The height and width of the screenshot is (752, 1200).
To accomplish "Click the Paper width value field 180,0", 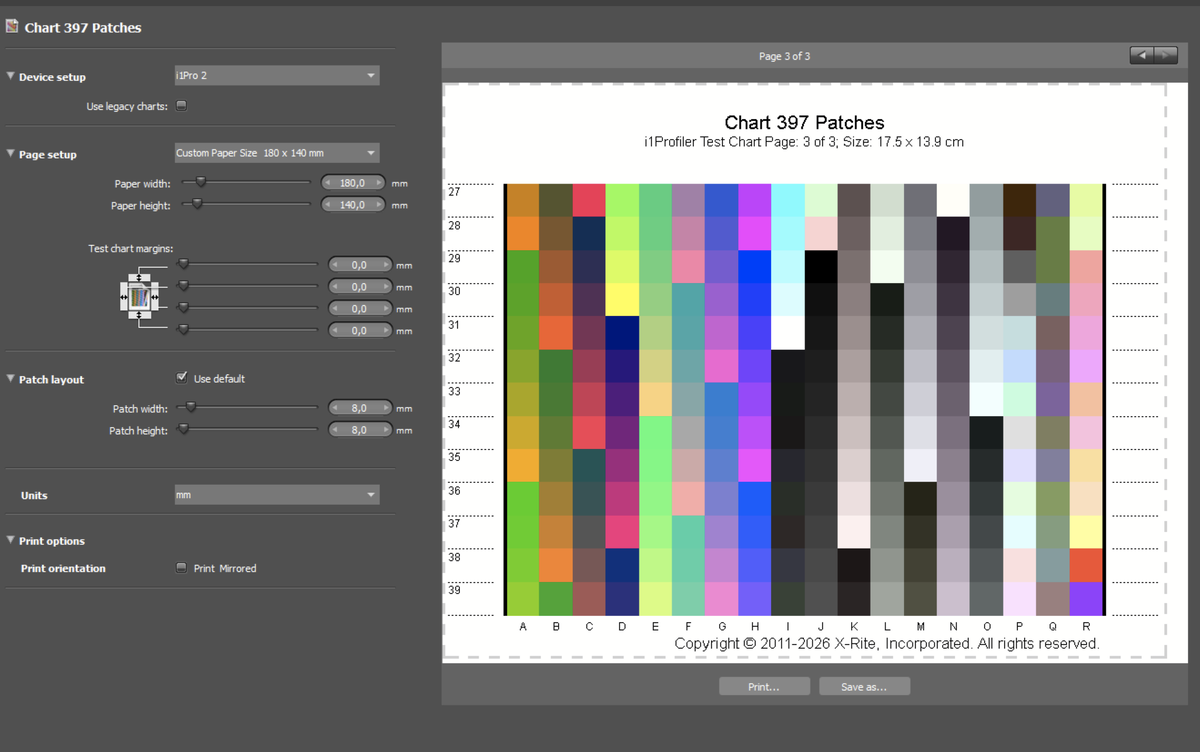I will point(353,183).
